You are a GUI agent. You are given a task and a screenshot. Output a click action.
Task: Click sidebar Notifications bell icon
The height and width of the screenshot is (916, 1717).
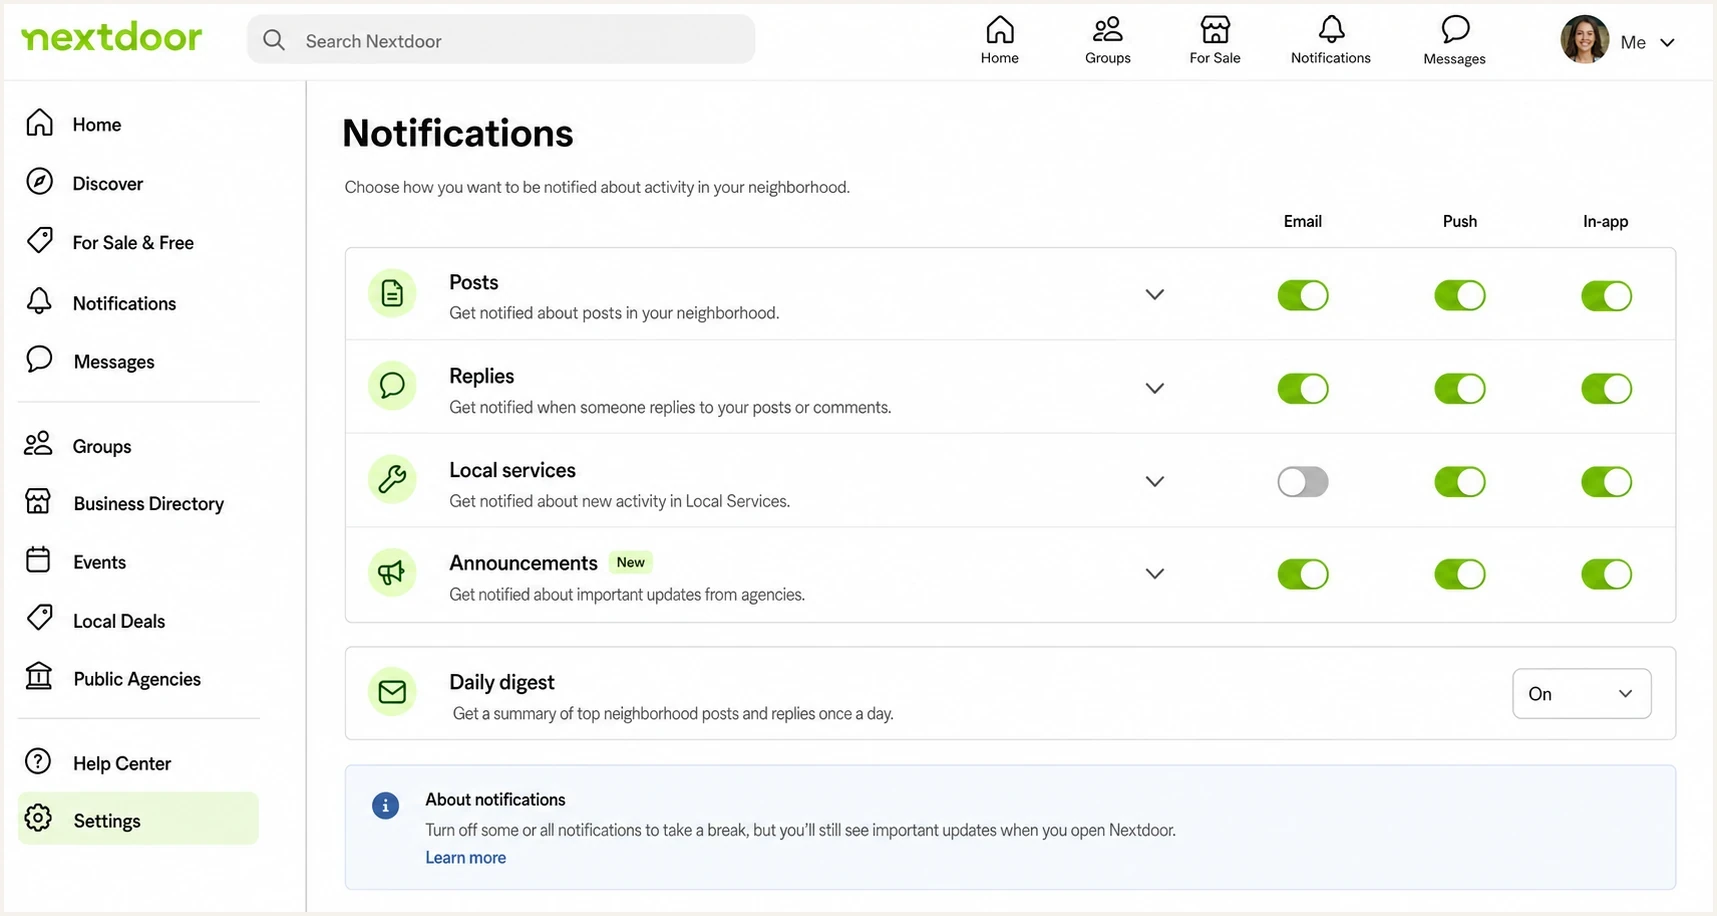[39, 301]
